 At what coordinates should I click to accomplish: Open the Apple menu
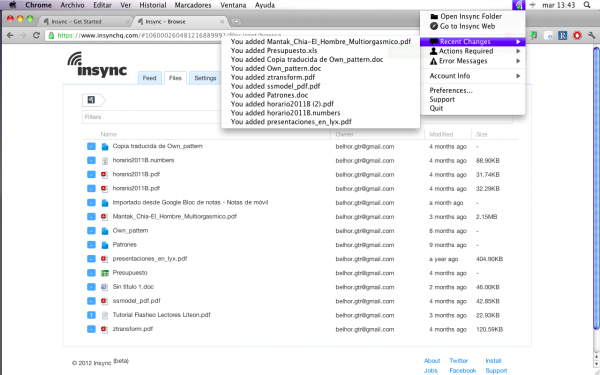(13, 5)
